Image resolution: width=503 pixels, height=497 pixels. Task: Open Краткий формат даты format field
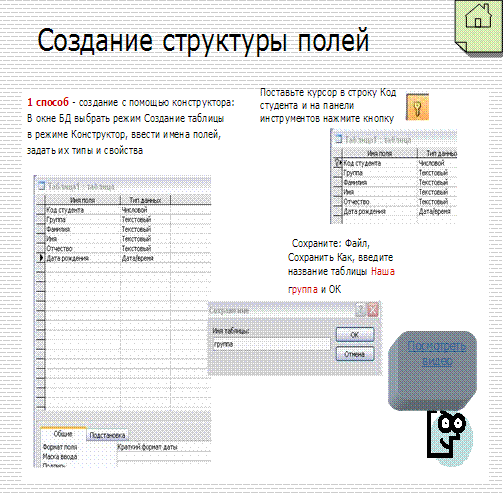click(164, 447)
